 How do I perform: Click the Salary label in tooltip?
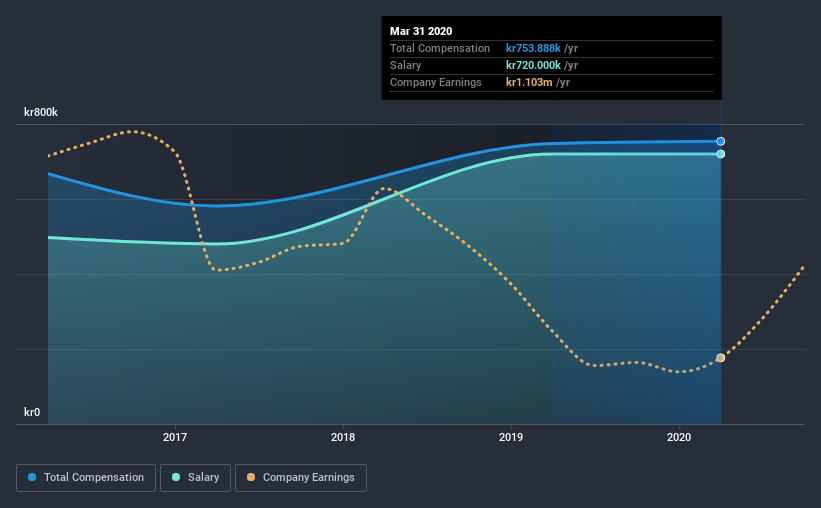click(405, 65)
